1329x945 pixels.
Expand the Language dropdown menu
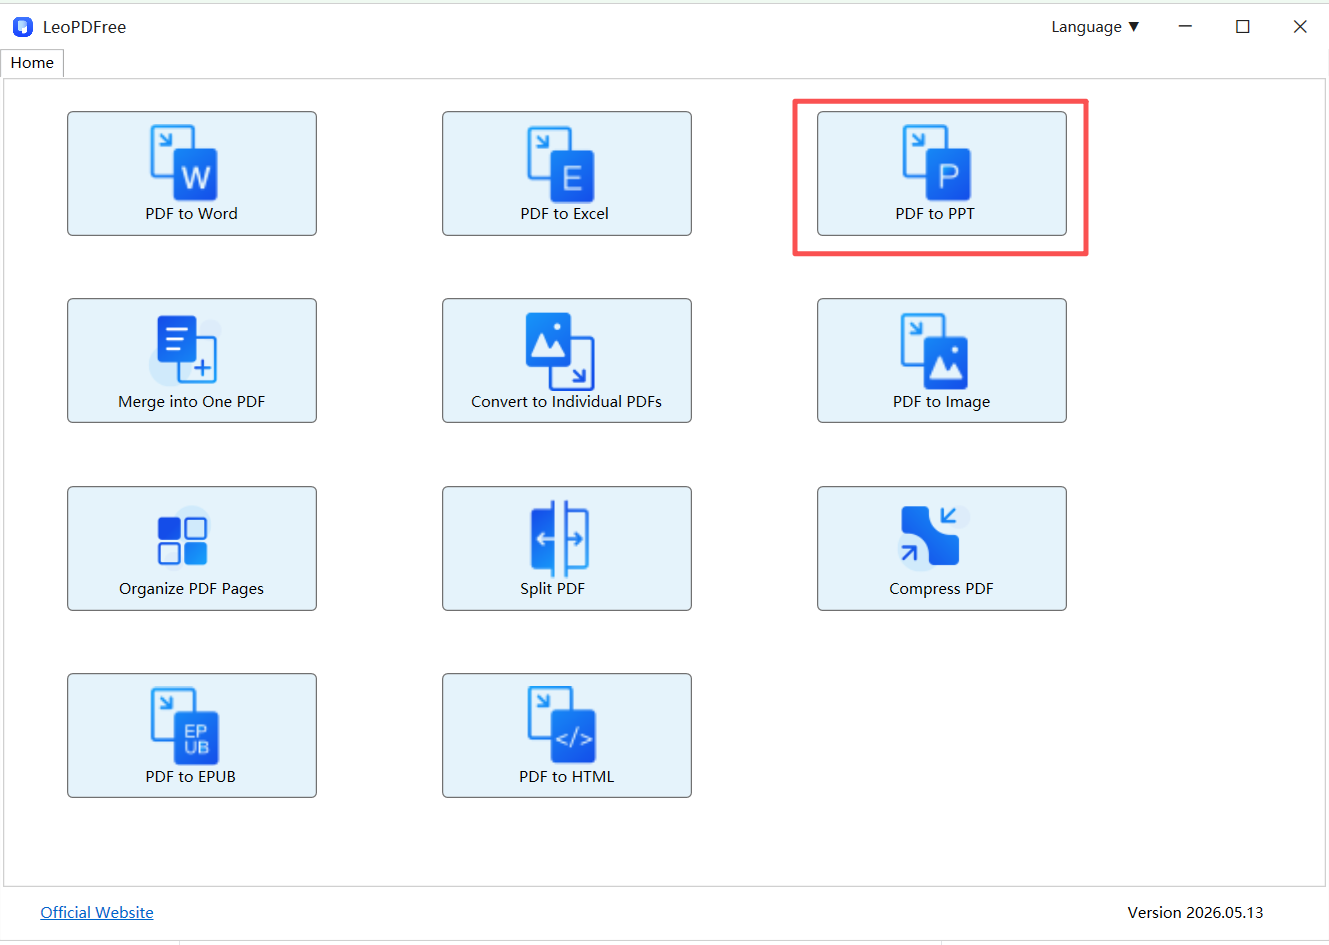click(x=1095, y=27)
